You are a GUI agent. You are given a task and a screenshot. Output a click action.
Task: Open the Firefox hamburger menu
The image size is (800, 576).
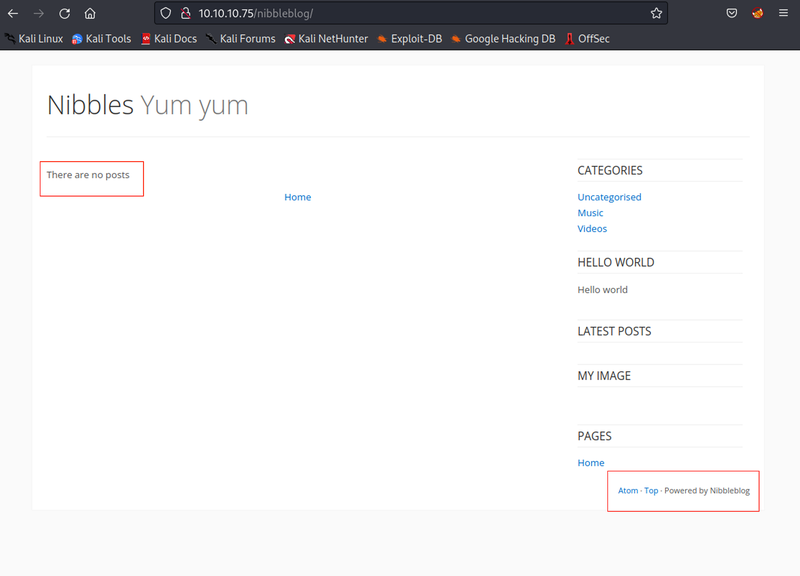[x=785, y=14]
